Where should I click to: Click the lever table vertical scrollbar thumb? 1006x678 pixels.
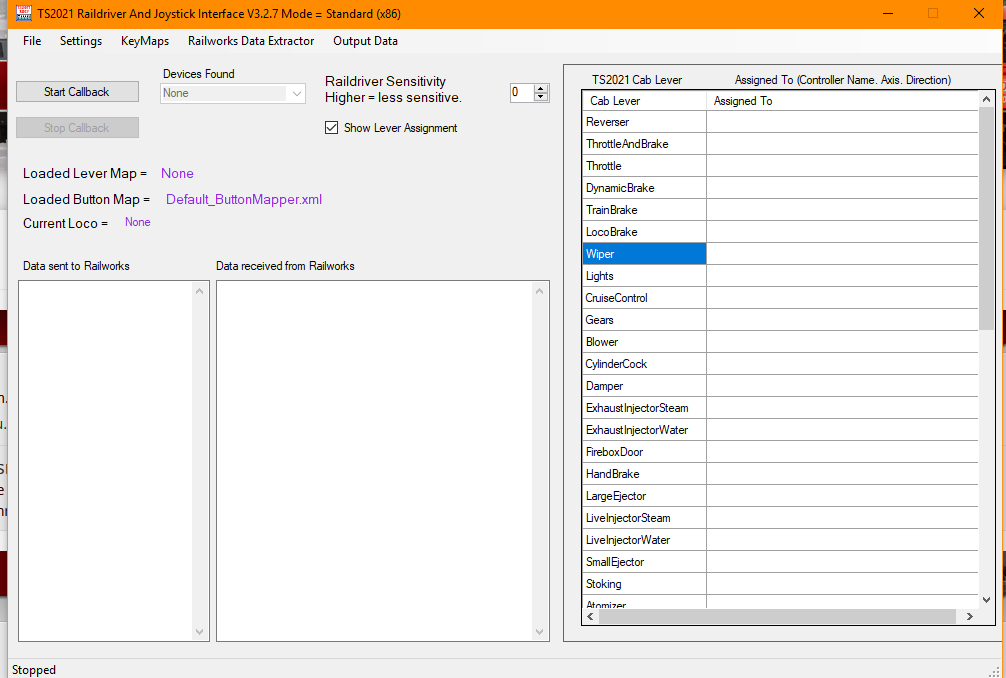(986, 220)
